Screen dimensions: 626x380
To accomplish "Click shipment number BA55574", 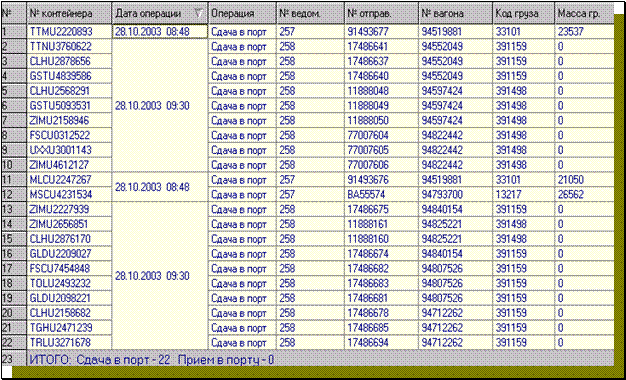I will tap(365, 194).
